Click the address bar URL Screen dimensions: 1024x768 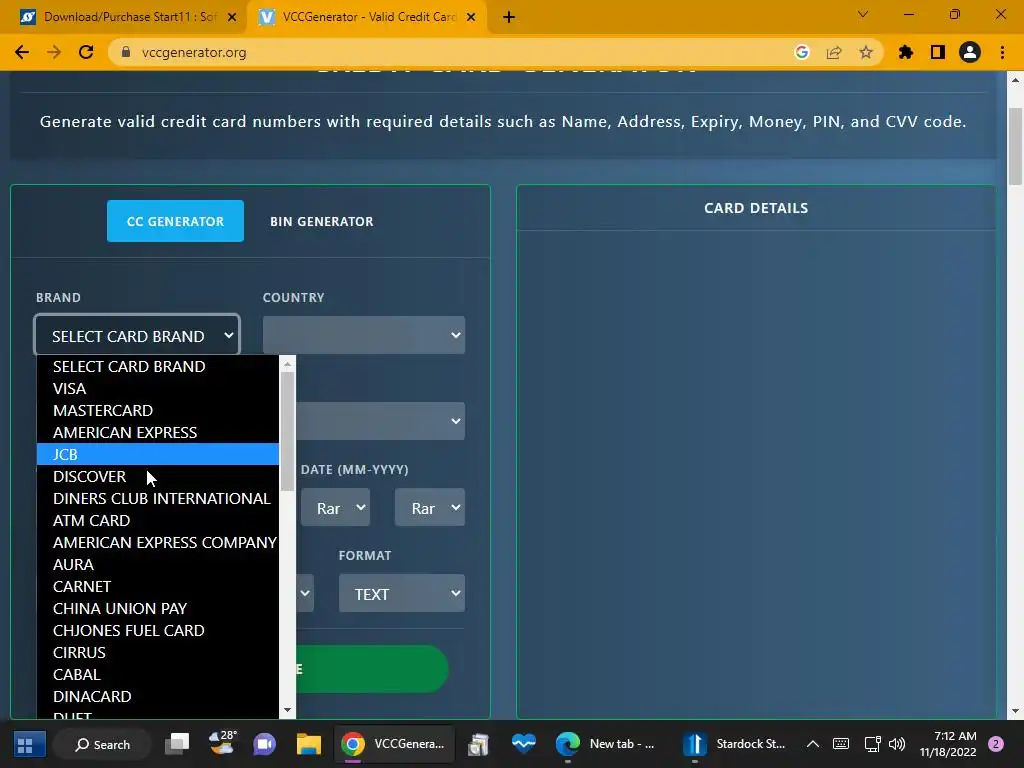point(194,52)
